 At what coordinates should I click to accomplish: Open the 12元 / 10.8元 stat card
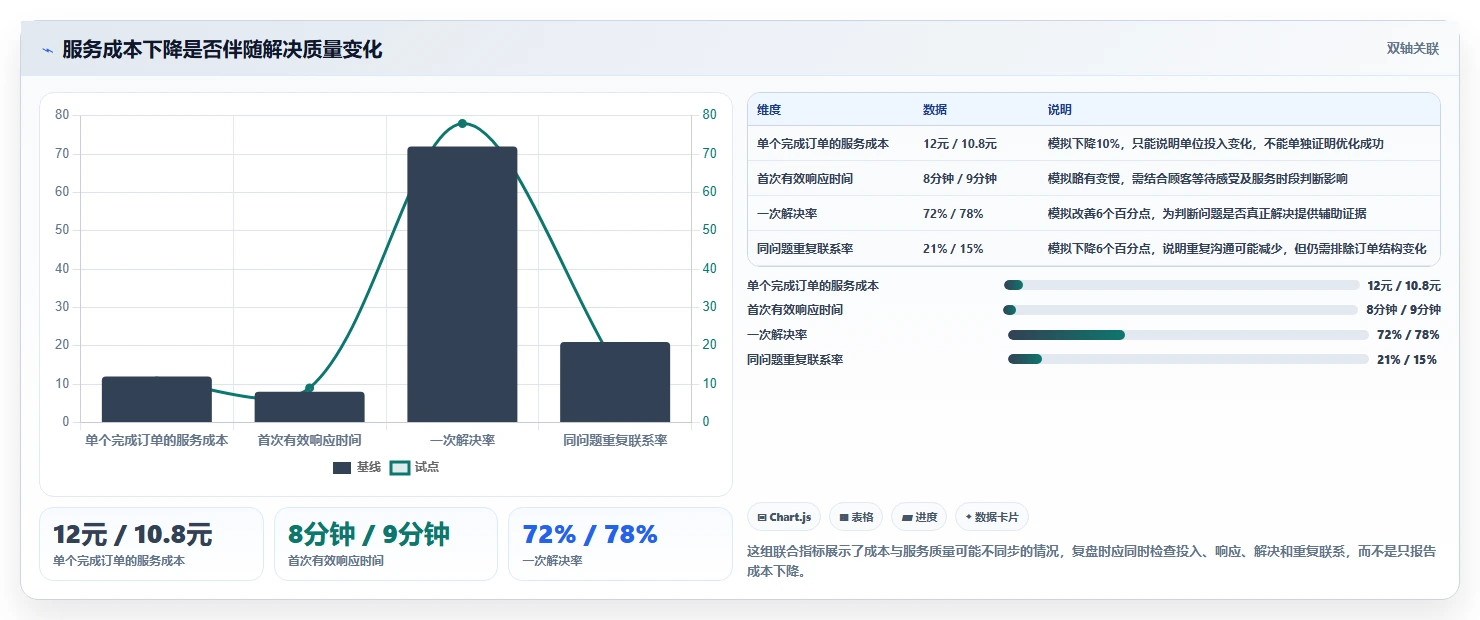[151, 544]
